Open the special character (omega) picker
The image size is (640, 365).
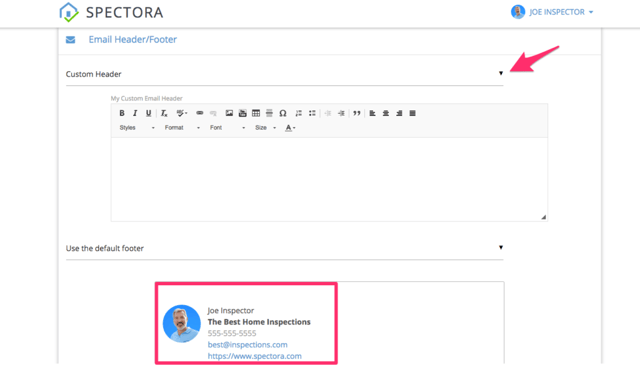pos(283,113)
